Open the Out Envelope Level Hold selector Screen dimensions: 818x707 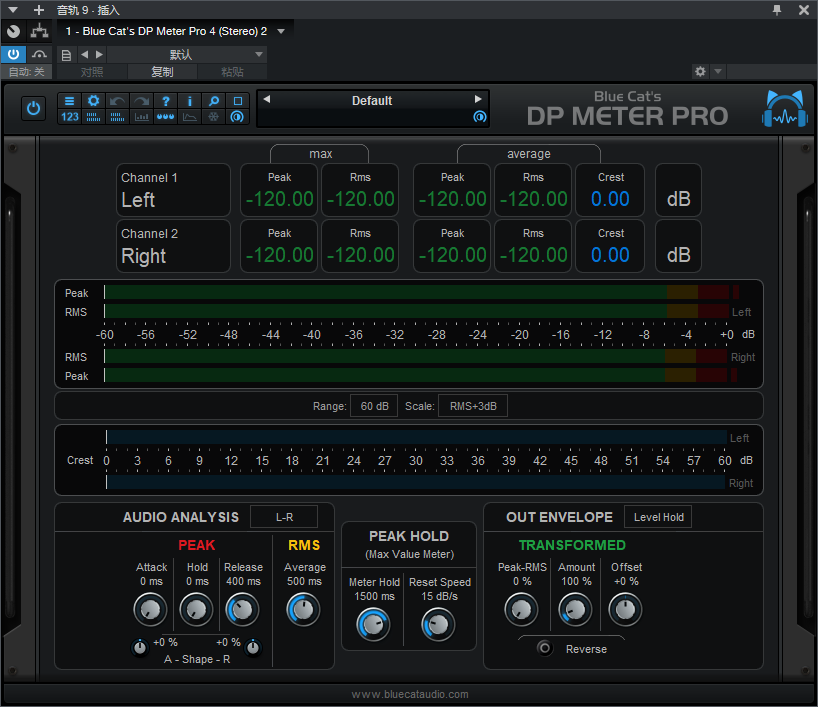tap(658, 517)
